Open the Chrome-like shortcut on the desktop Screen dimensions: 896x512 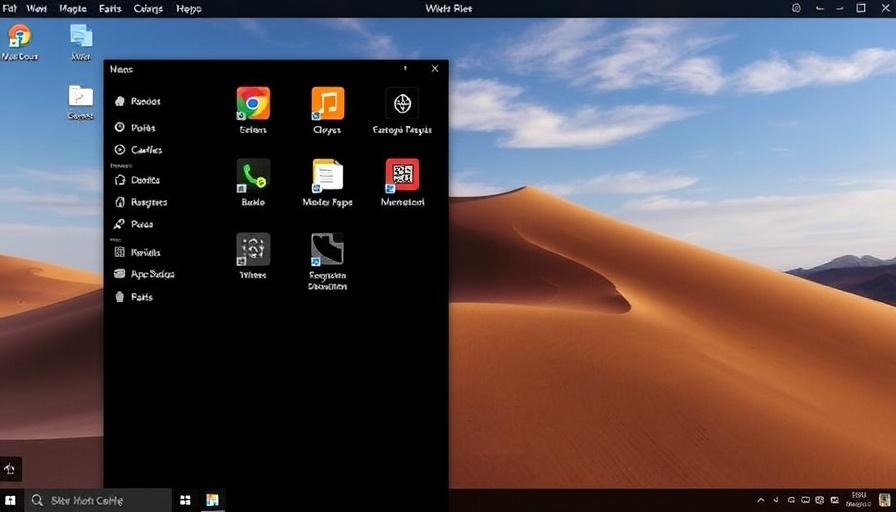coord(19,41)
